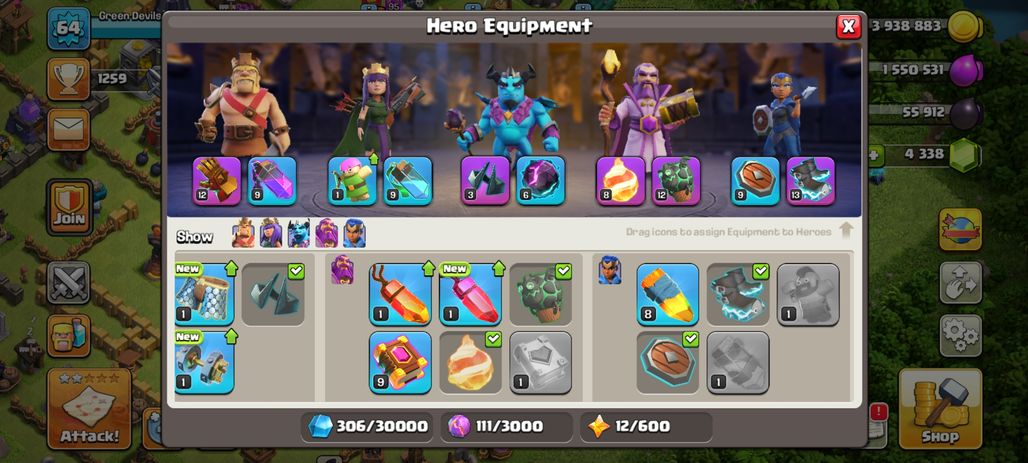Toggle Royal Champion filter in Show row

pyautogui.click(x=354, y=233)
